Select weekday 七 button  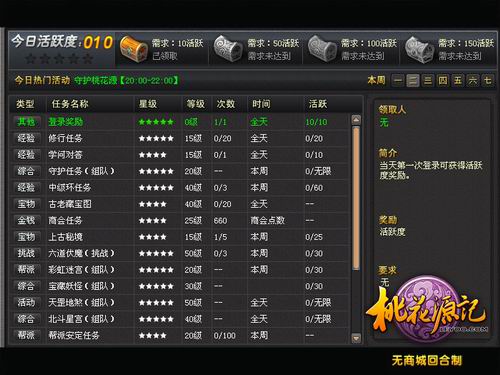coord(488,80)
